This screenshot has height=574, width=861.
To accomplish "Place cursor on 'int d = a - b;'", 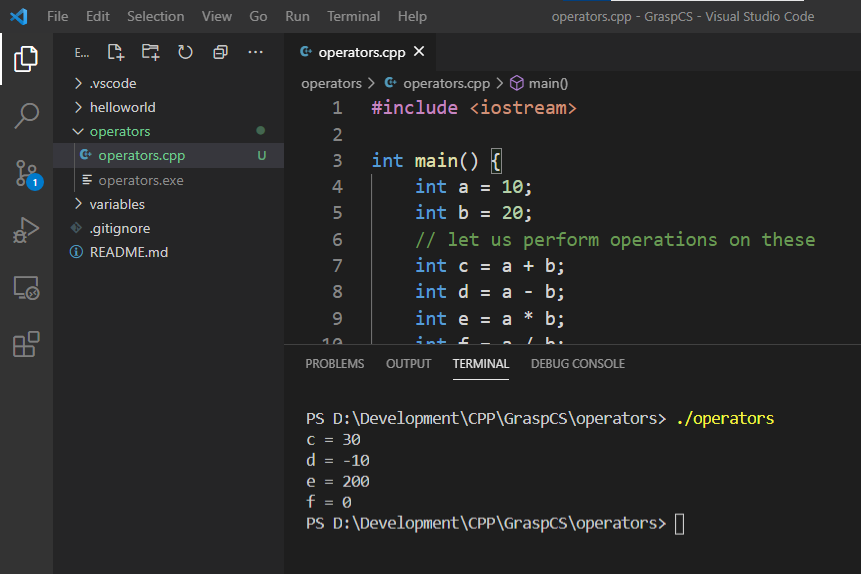I will pyautogui.click(x=490, y=292).
